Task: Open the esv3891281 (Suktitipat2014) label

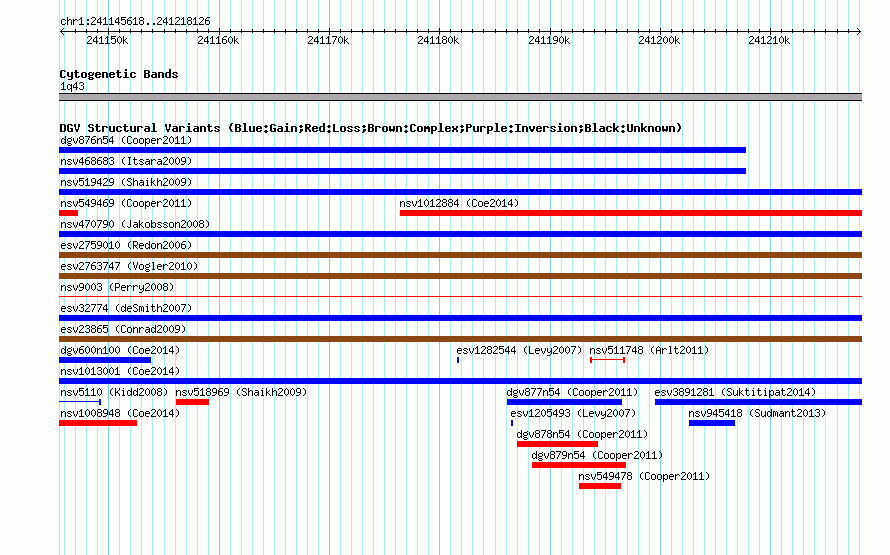Action: point(735,392)
